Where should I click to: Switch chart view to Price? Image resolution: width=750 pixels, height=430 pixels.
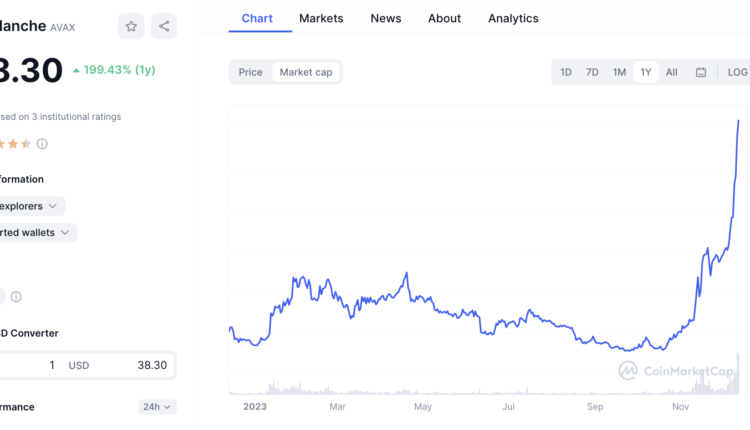pos(251,72)
